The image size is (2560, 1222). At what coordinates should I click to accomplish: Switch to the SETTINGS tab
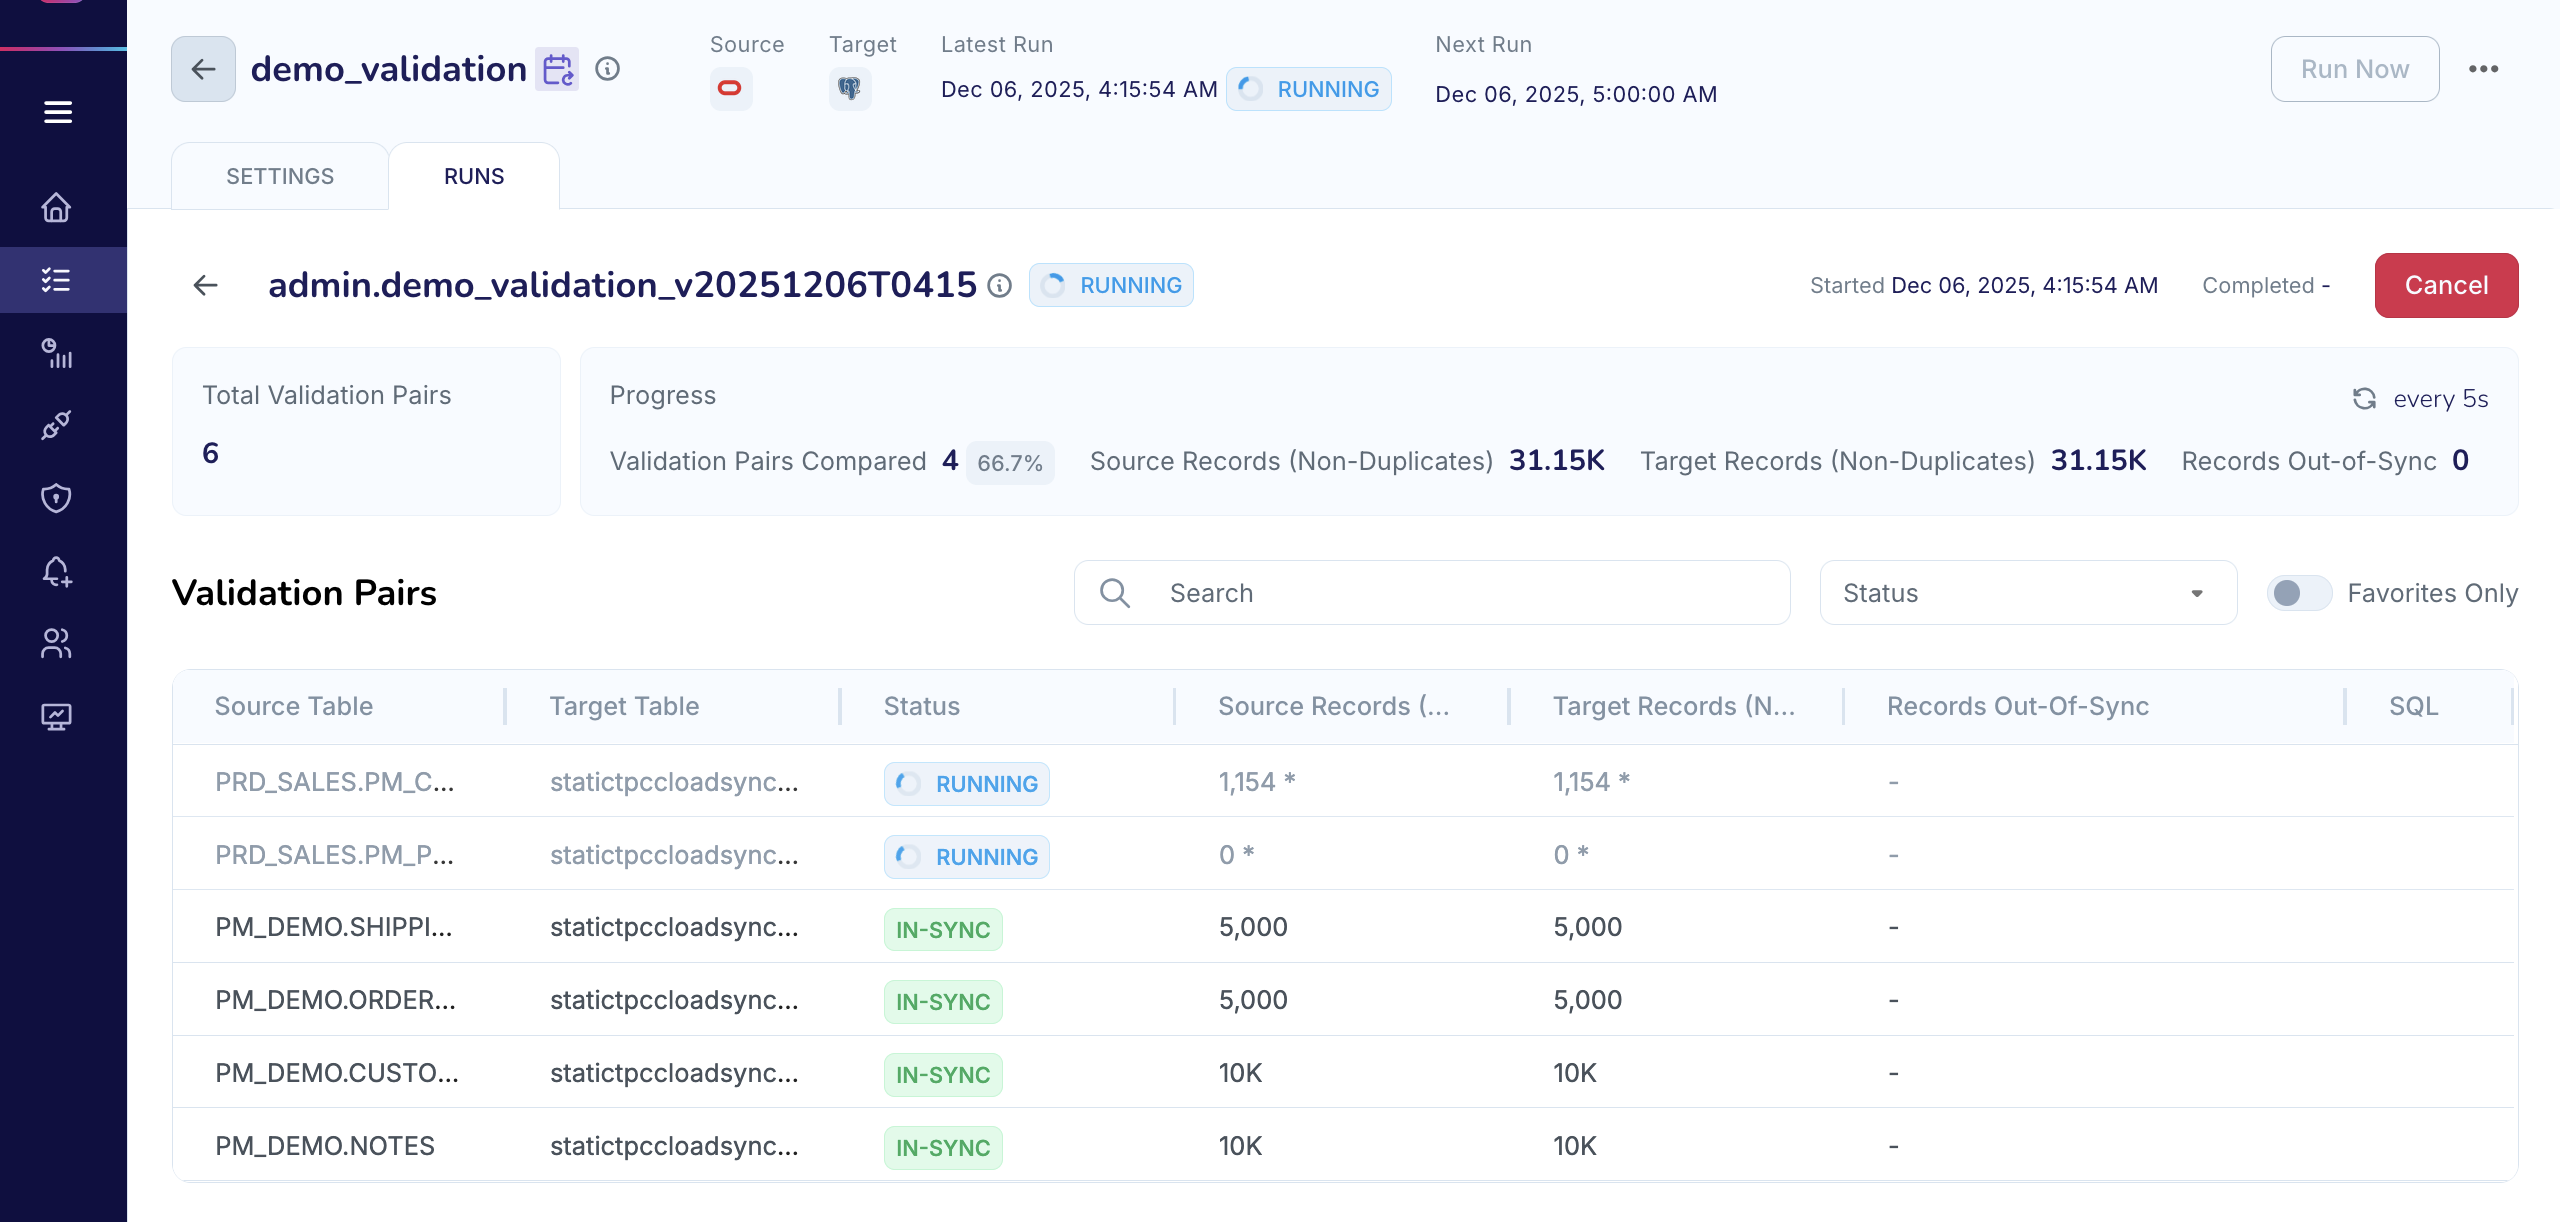(x=280, y=176)
